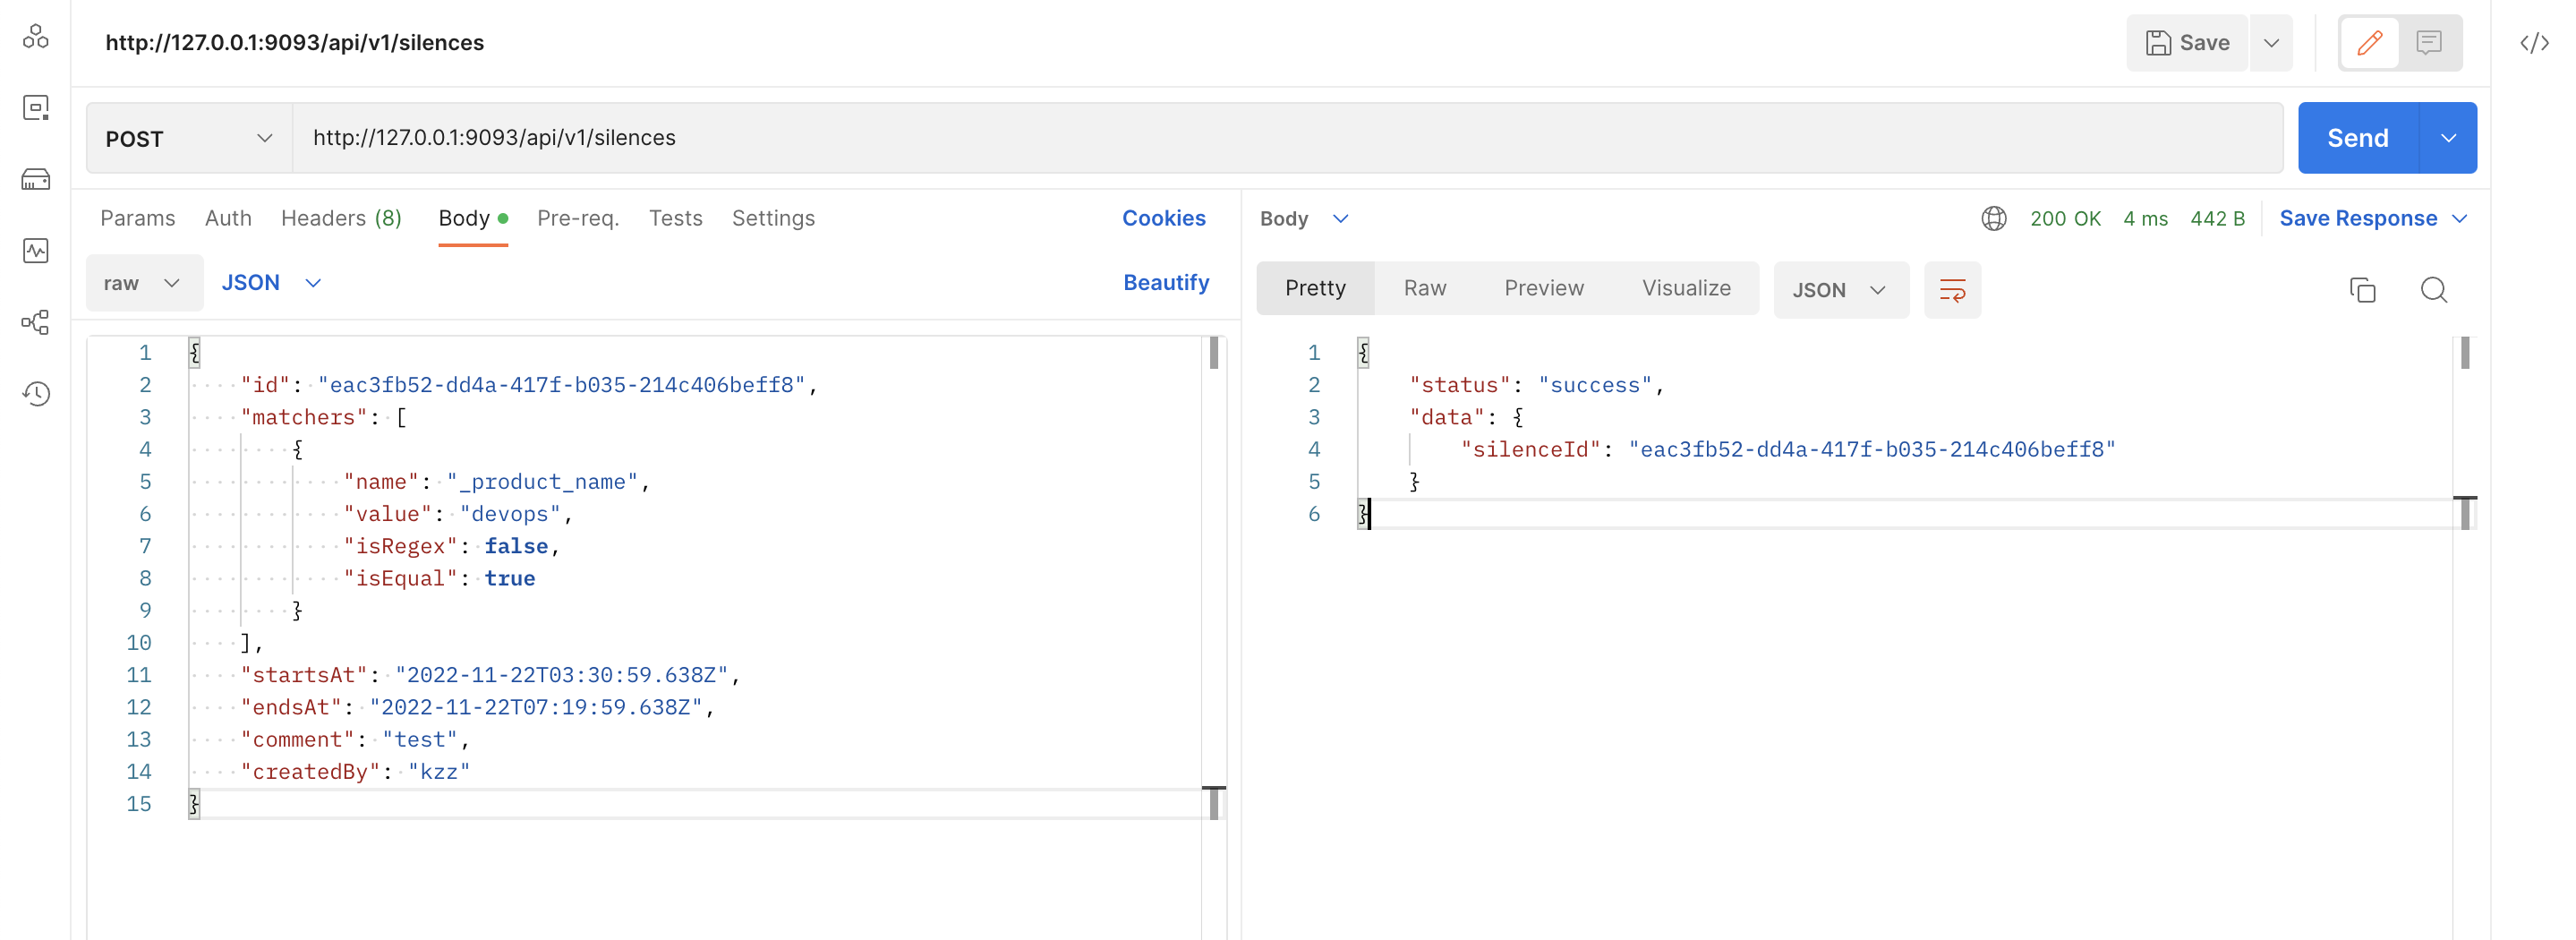The width and height of the screenshot is (2576, 940).
Task: Open the Monitors sidebar icon
Action: click(36, 251)
